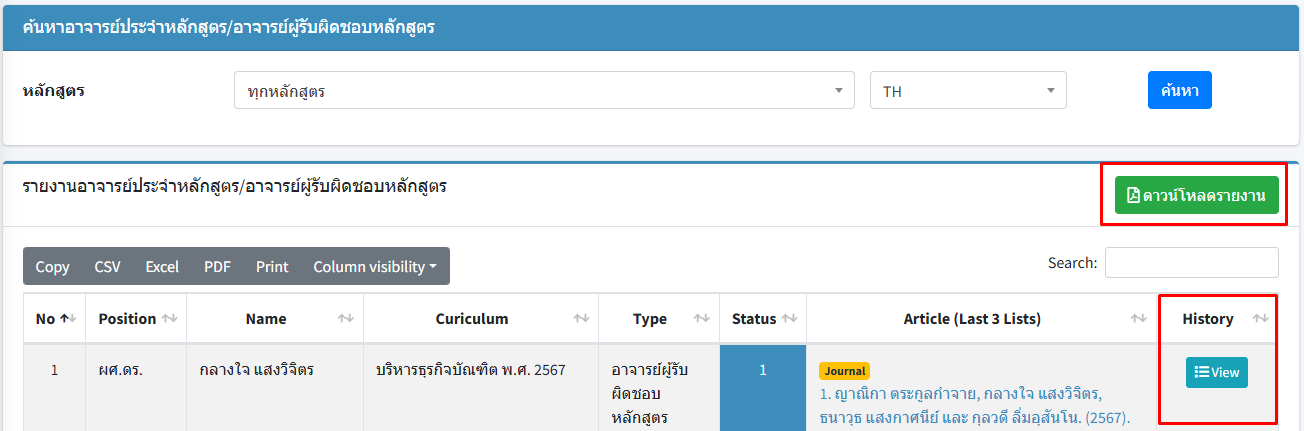Click sort arrows in Article column header

coord(1139,318)
